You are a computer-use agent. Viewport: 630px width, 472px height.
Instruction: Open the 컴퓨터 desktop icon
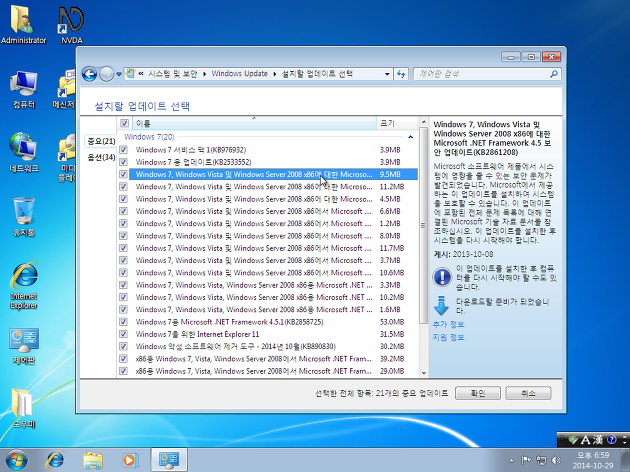23,90
